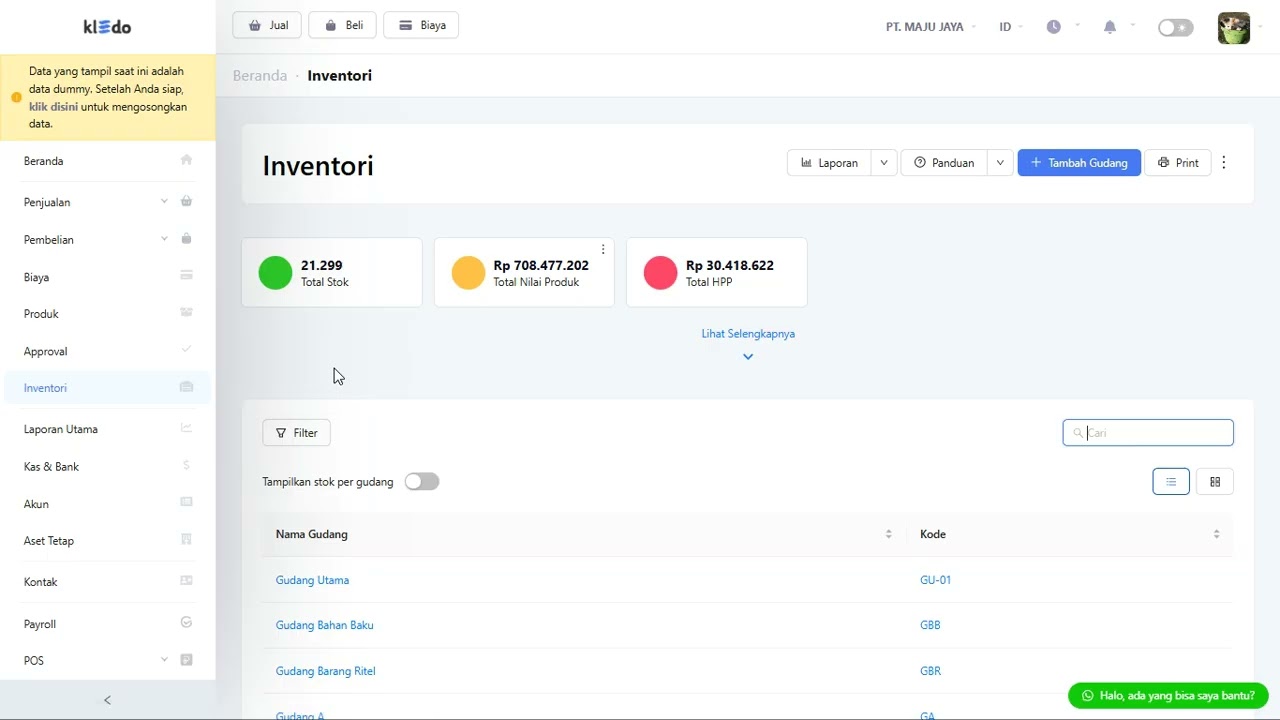Screen dimensions: 1280x720
Task: Go to Laporan Utama menu item
Action: (x=61, y=429)
